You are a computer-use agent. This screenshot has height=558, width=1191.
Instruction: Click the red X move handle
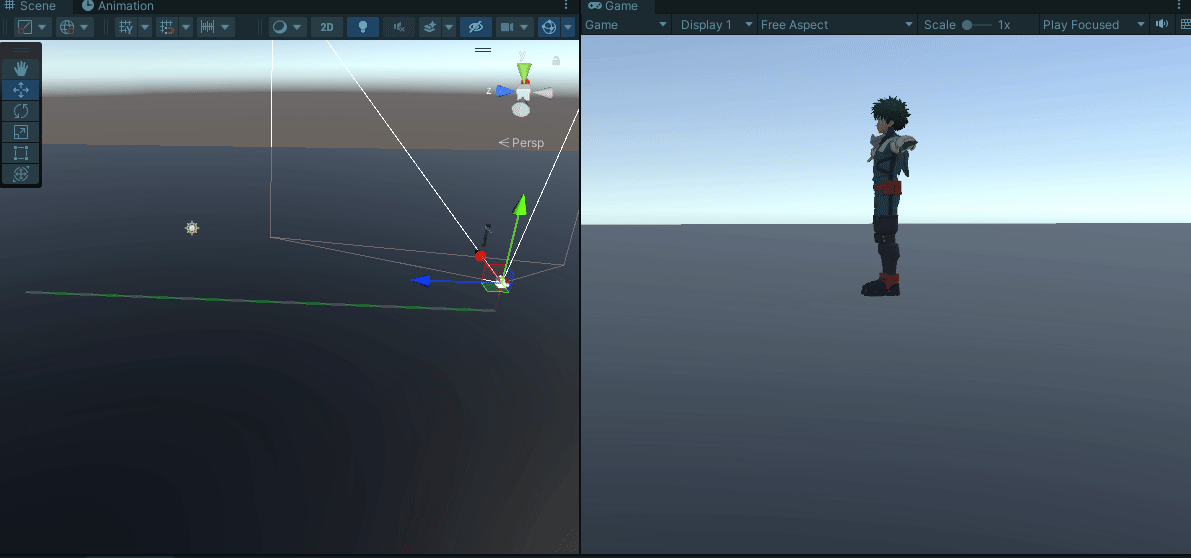(x=480, y=256)
